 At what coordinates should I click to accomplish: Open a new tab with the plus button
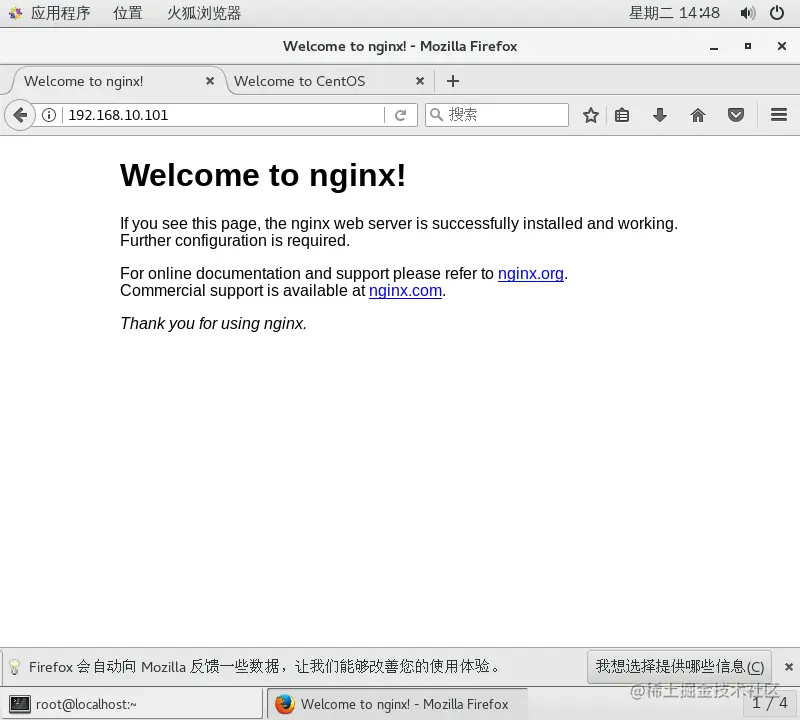pyautogui.click(x=453, y=81)
